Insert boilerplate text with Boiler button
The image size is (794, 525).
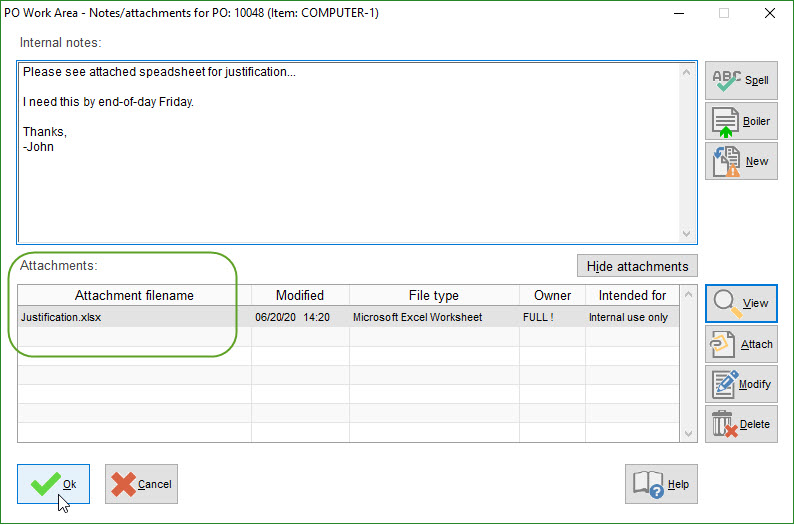pyautogui.click(x=741, y=122)
